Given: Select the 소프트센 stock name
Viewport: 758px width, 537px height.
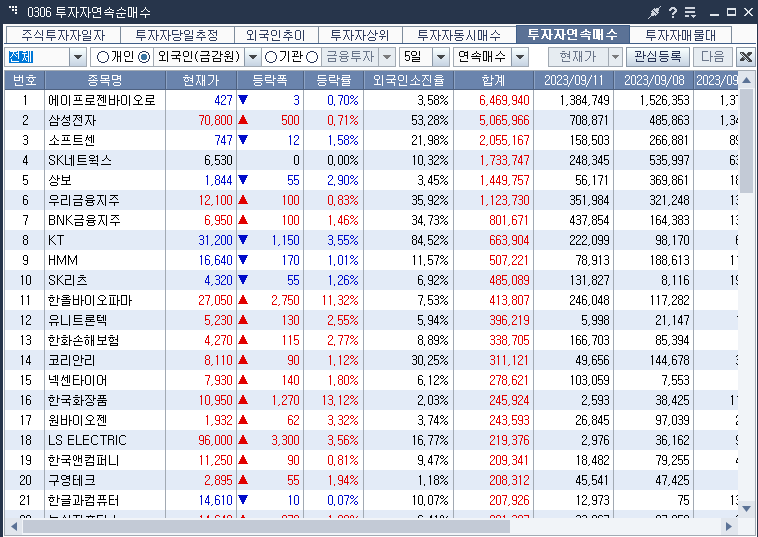Looking at the screenshot, I should click(72, 140).
